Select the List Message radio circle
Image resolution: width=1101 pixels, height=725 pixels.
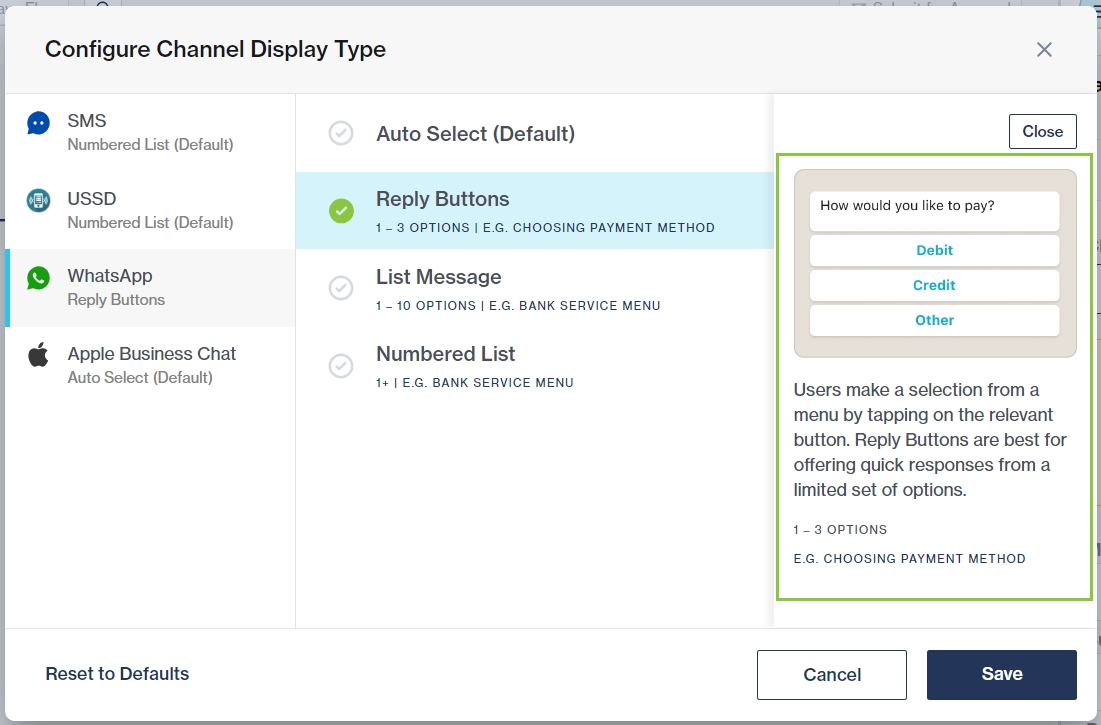pos(341,288)
